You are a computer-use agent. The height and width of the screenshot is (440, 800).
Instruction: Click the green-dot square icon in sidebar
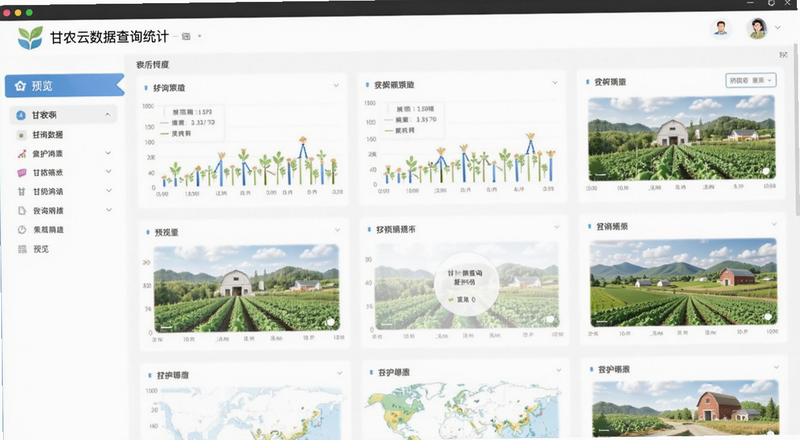tap(21, 135)
